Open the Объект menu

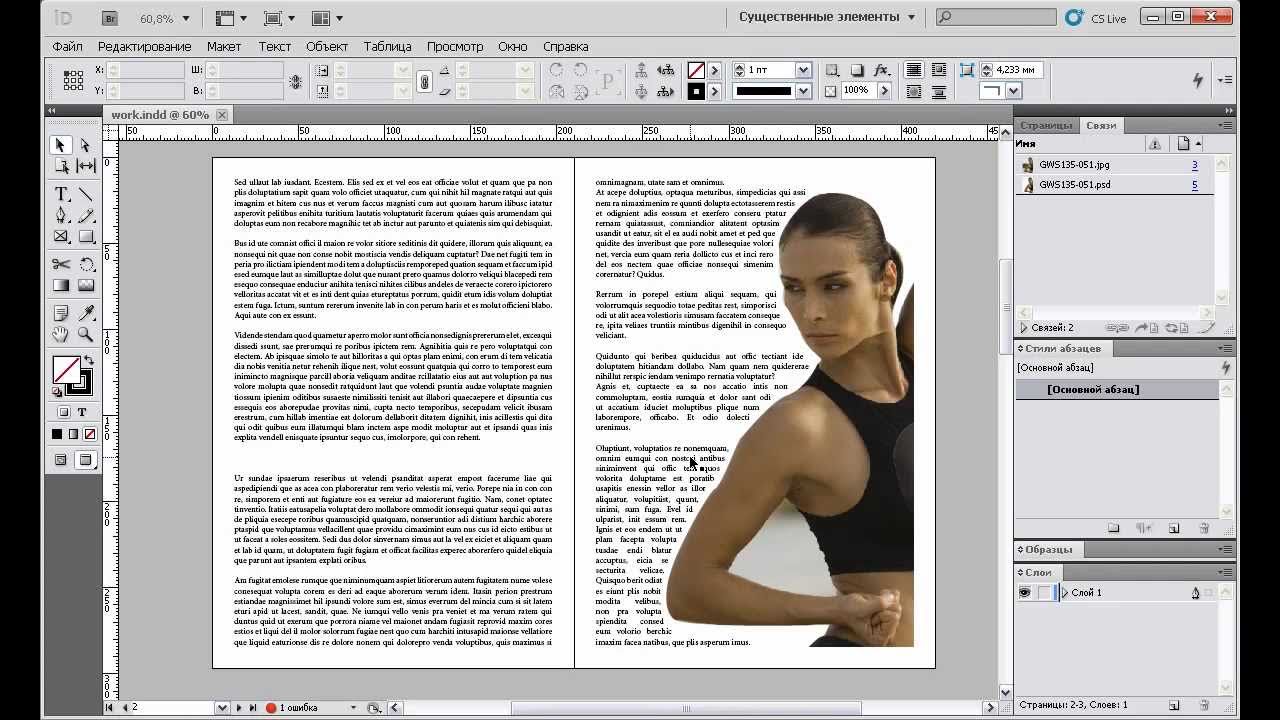(327, 46)
